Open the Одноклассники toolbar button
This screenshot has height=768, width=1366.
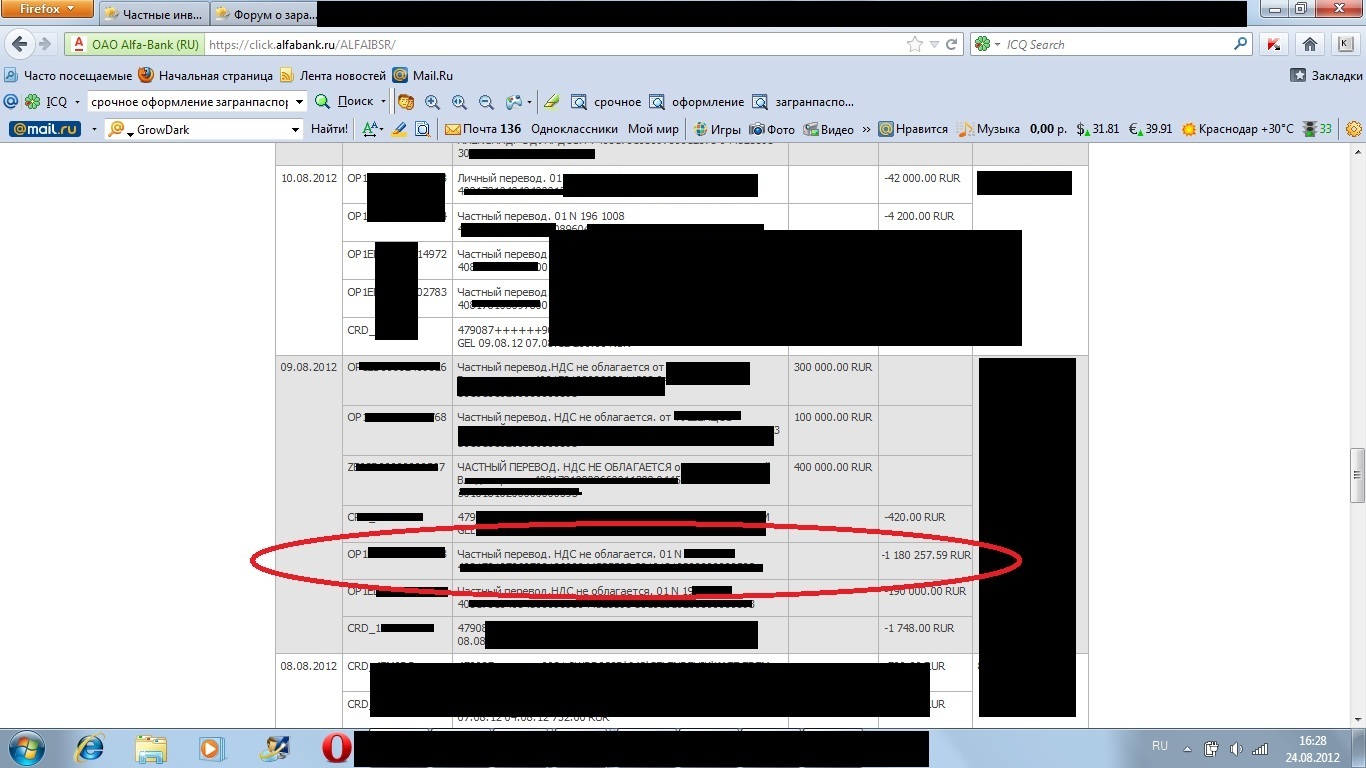(x=575, y=129)
